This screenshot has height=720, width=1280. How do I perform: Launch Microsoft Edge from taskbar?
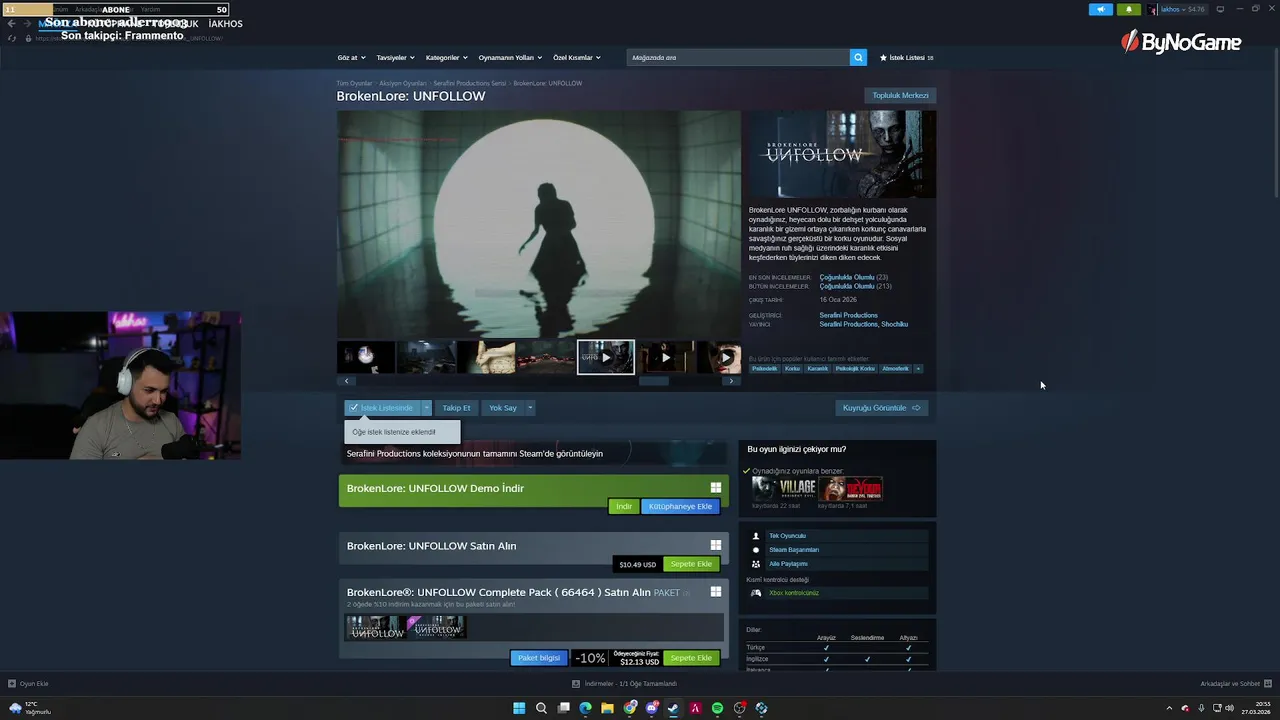[x=585, y=708]
